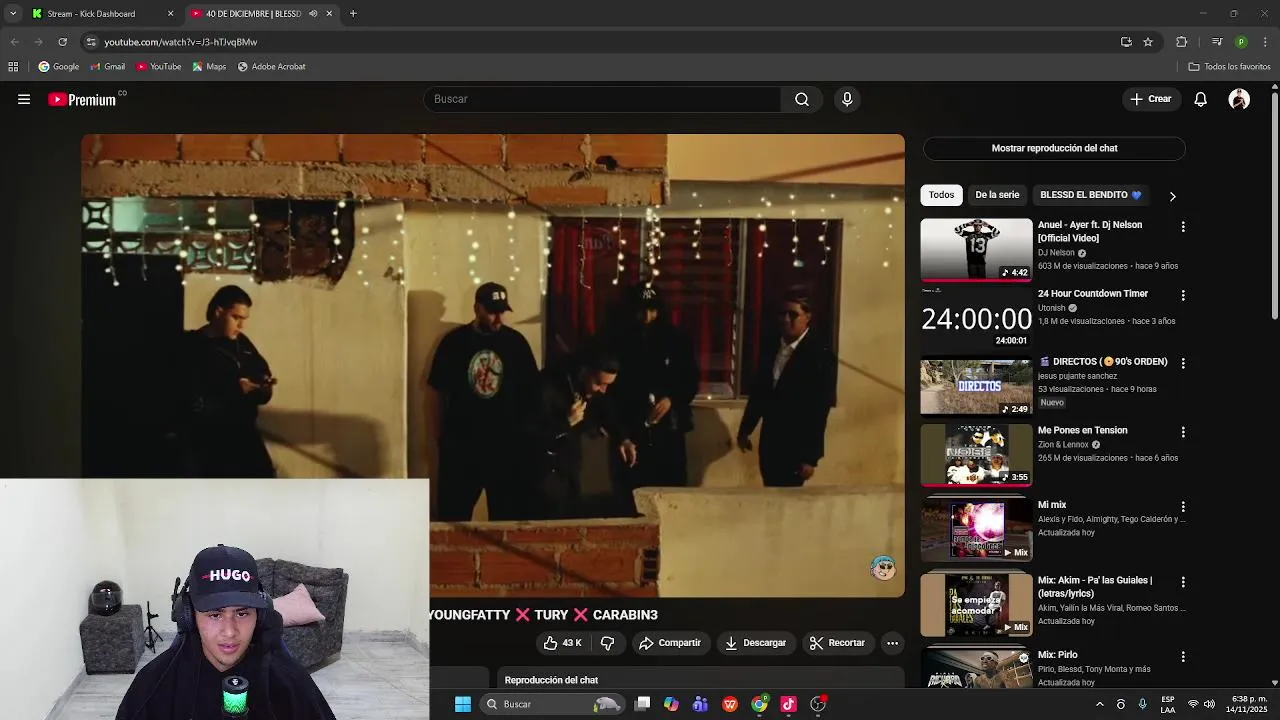Open Copilot from the taskbar

pyautogui.click(x=671, y=704)
